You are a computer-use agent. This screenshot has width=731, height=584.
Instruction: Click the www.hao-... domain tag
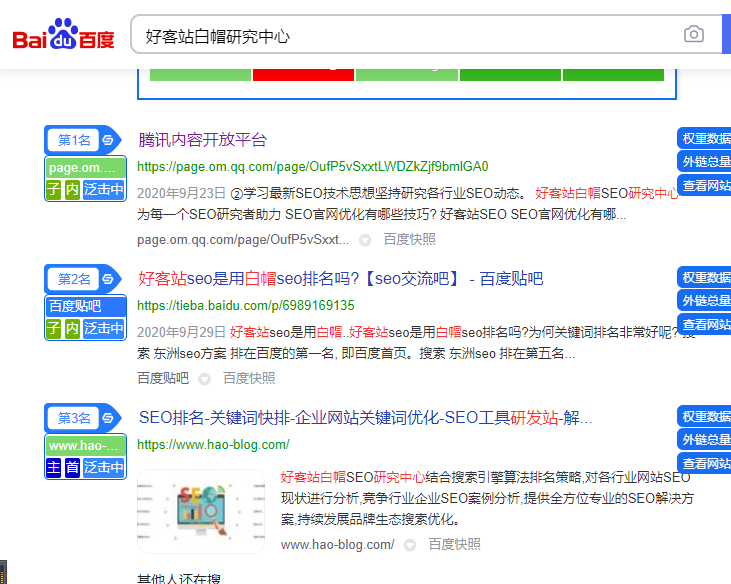tap(86, 446)
